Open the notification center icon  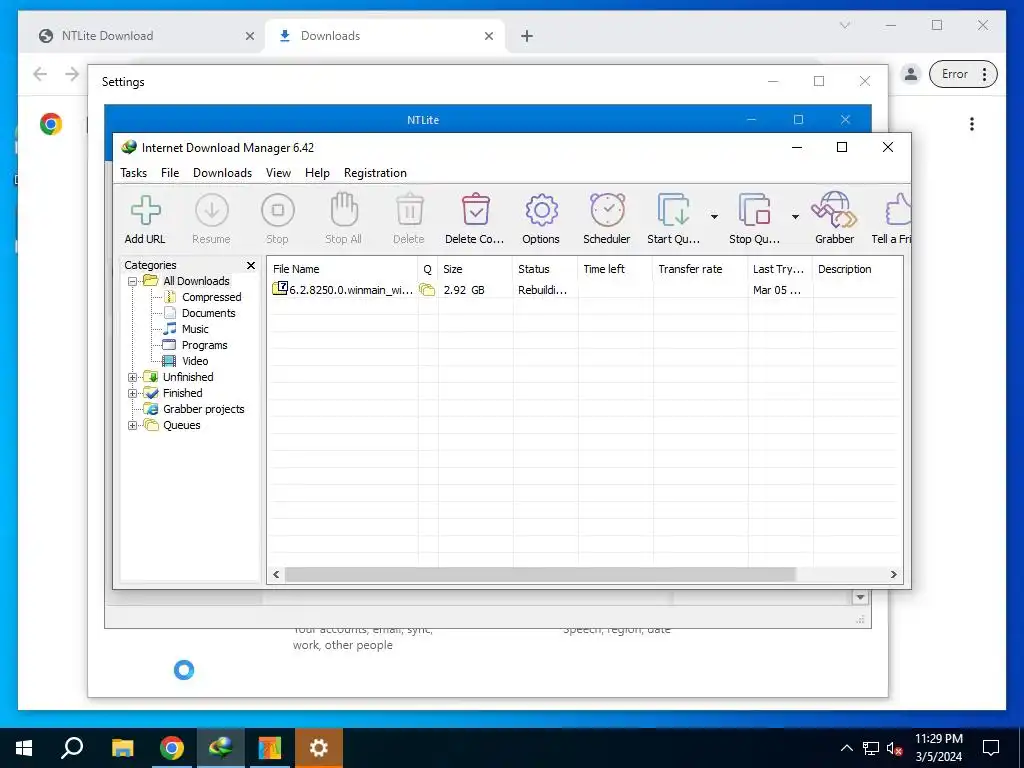tap(991, 748)
